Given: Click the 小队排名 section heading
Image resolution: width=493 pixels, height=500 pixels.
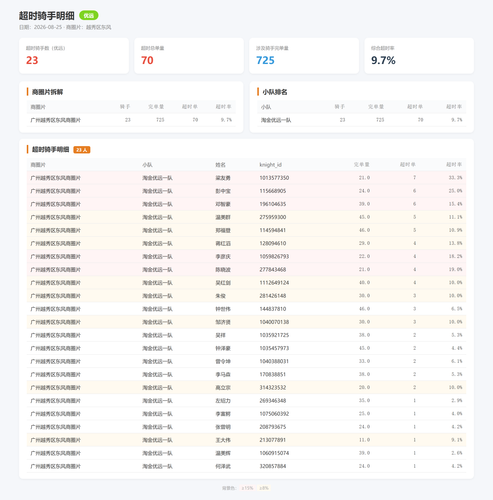Looking at the screenshot, I should (275, 92).
